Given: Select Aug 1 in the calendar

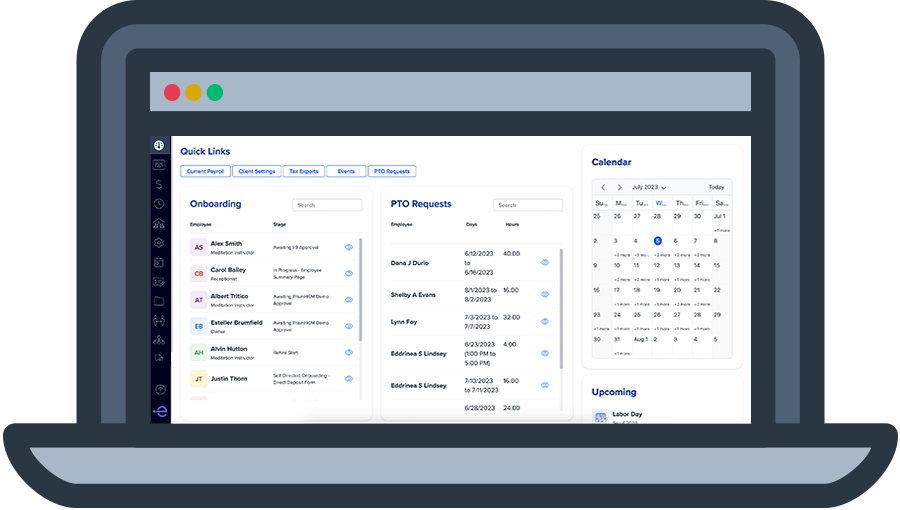Looking at the screenshot, I should pos(641,340).
